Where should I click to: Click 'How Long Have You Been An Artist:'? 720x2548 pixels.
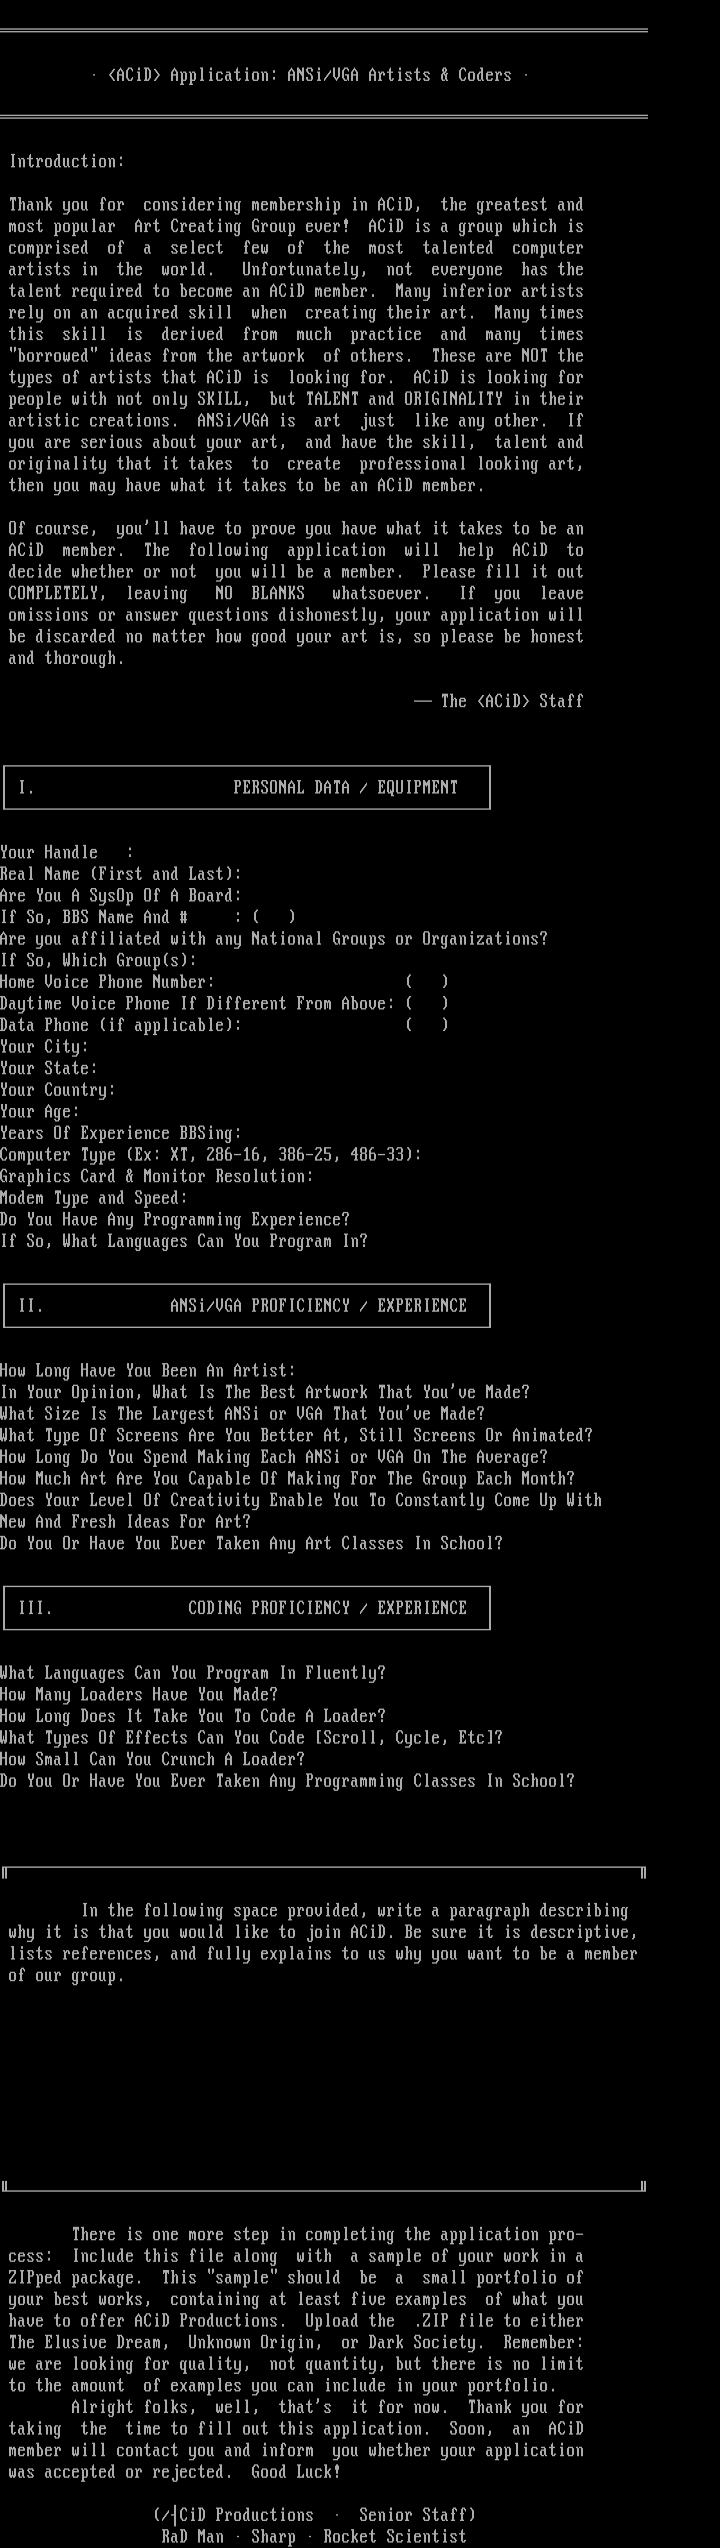pos(148,1371)
